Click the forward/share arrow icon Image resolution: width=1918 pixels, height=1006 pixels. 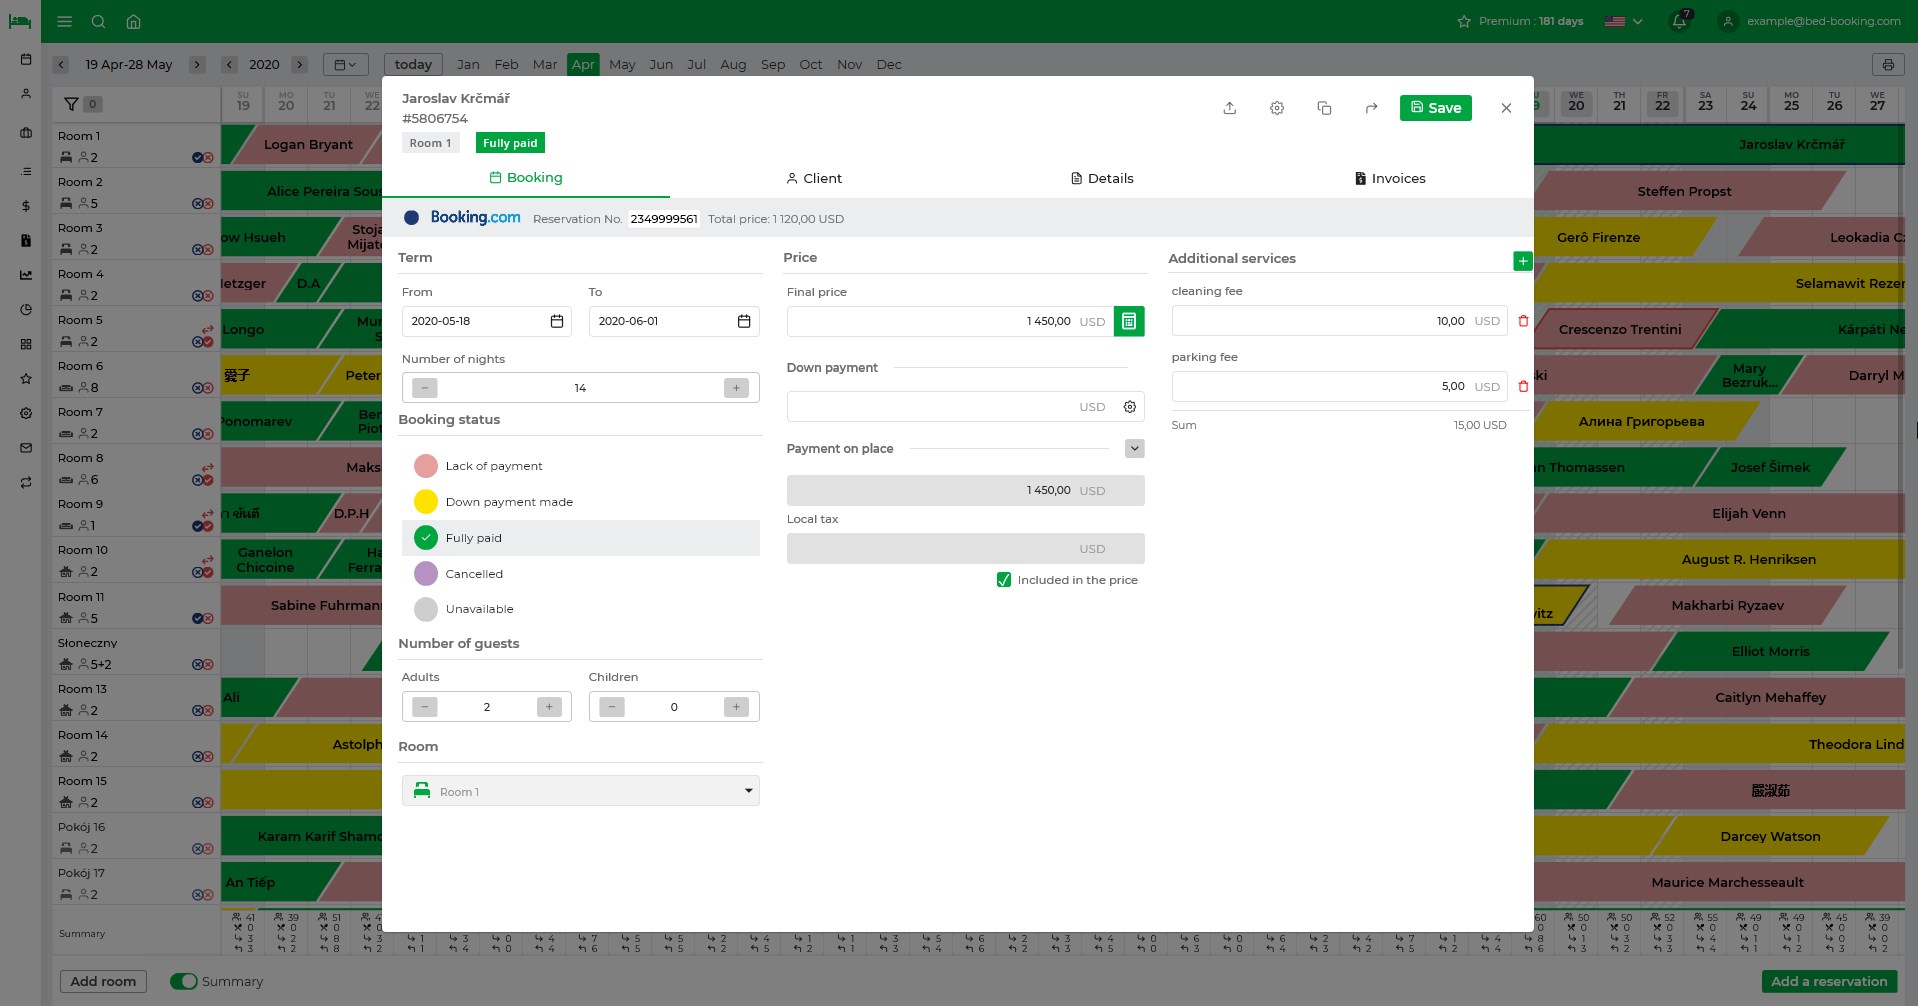(x=1371, y=108)
